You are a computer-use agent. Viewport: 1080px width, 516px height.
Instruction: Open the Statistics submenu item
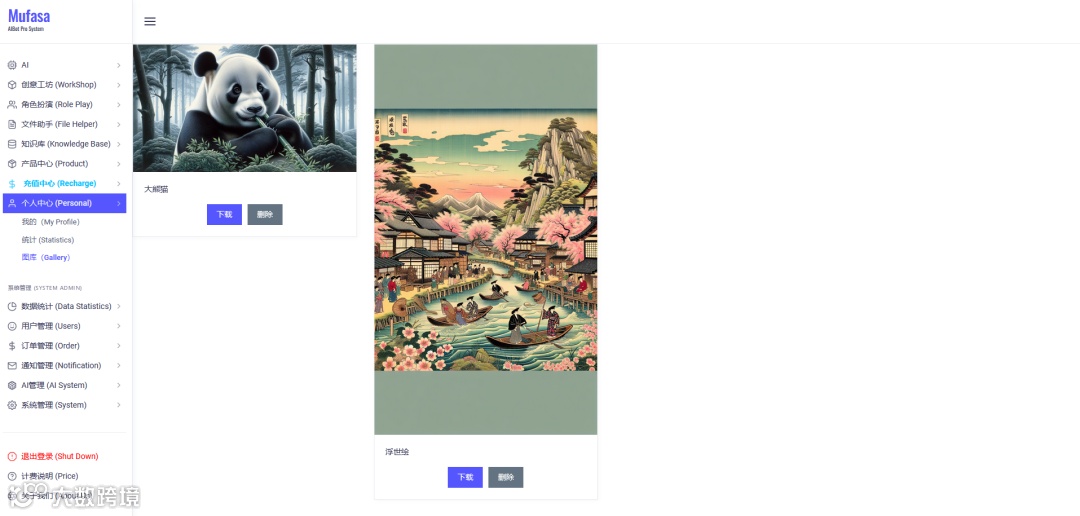pyautogui.click(x=48, y=240)
